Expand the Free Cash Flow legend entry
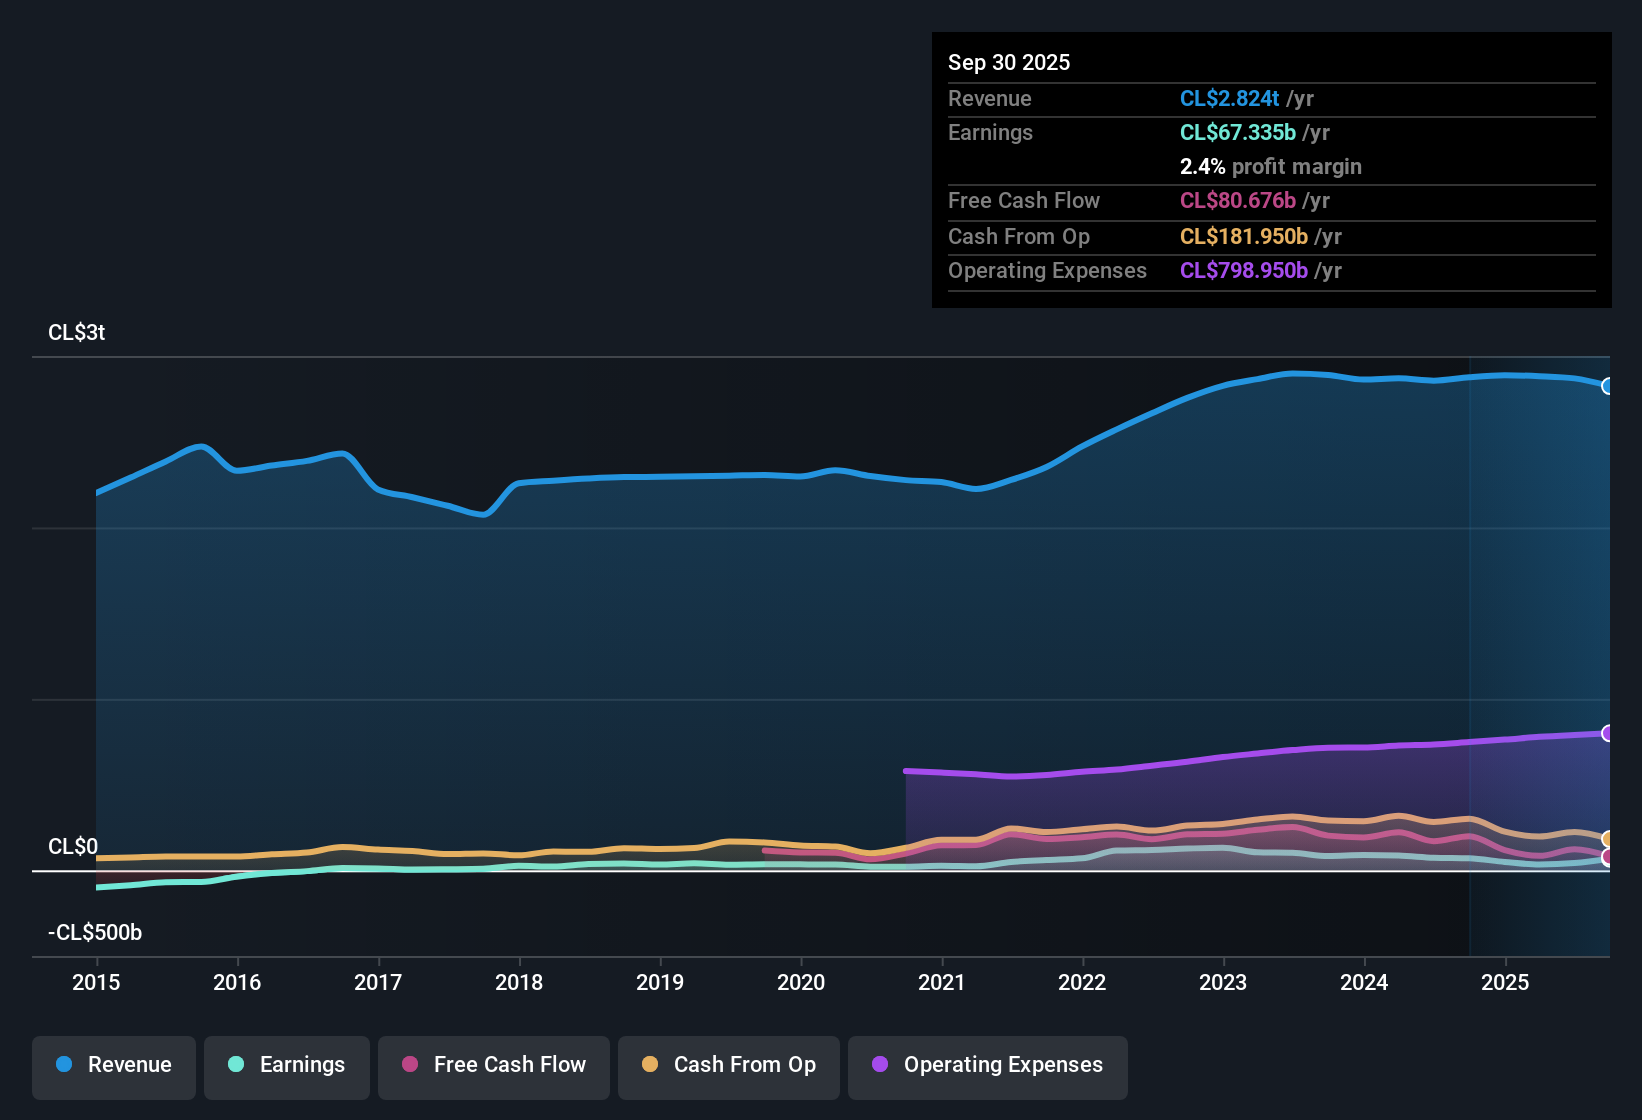The image size is (1642, 1120). point(493,1065)
